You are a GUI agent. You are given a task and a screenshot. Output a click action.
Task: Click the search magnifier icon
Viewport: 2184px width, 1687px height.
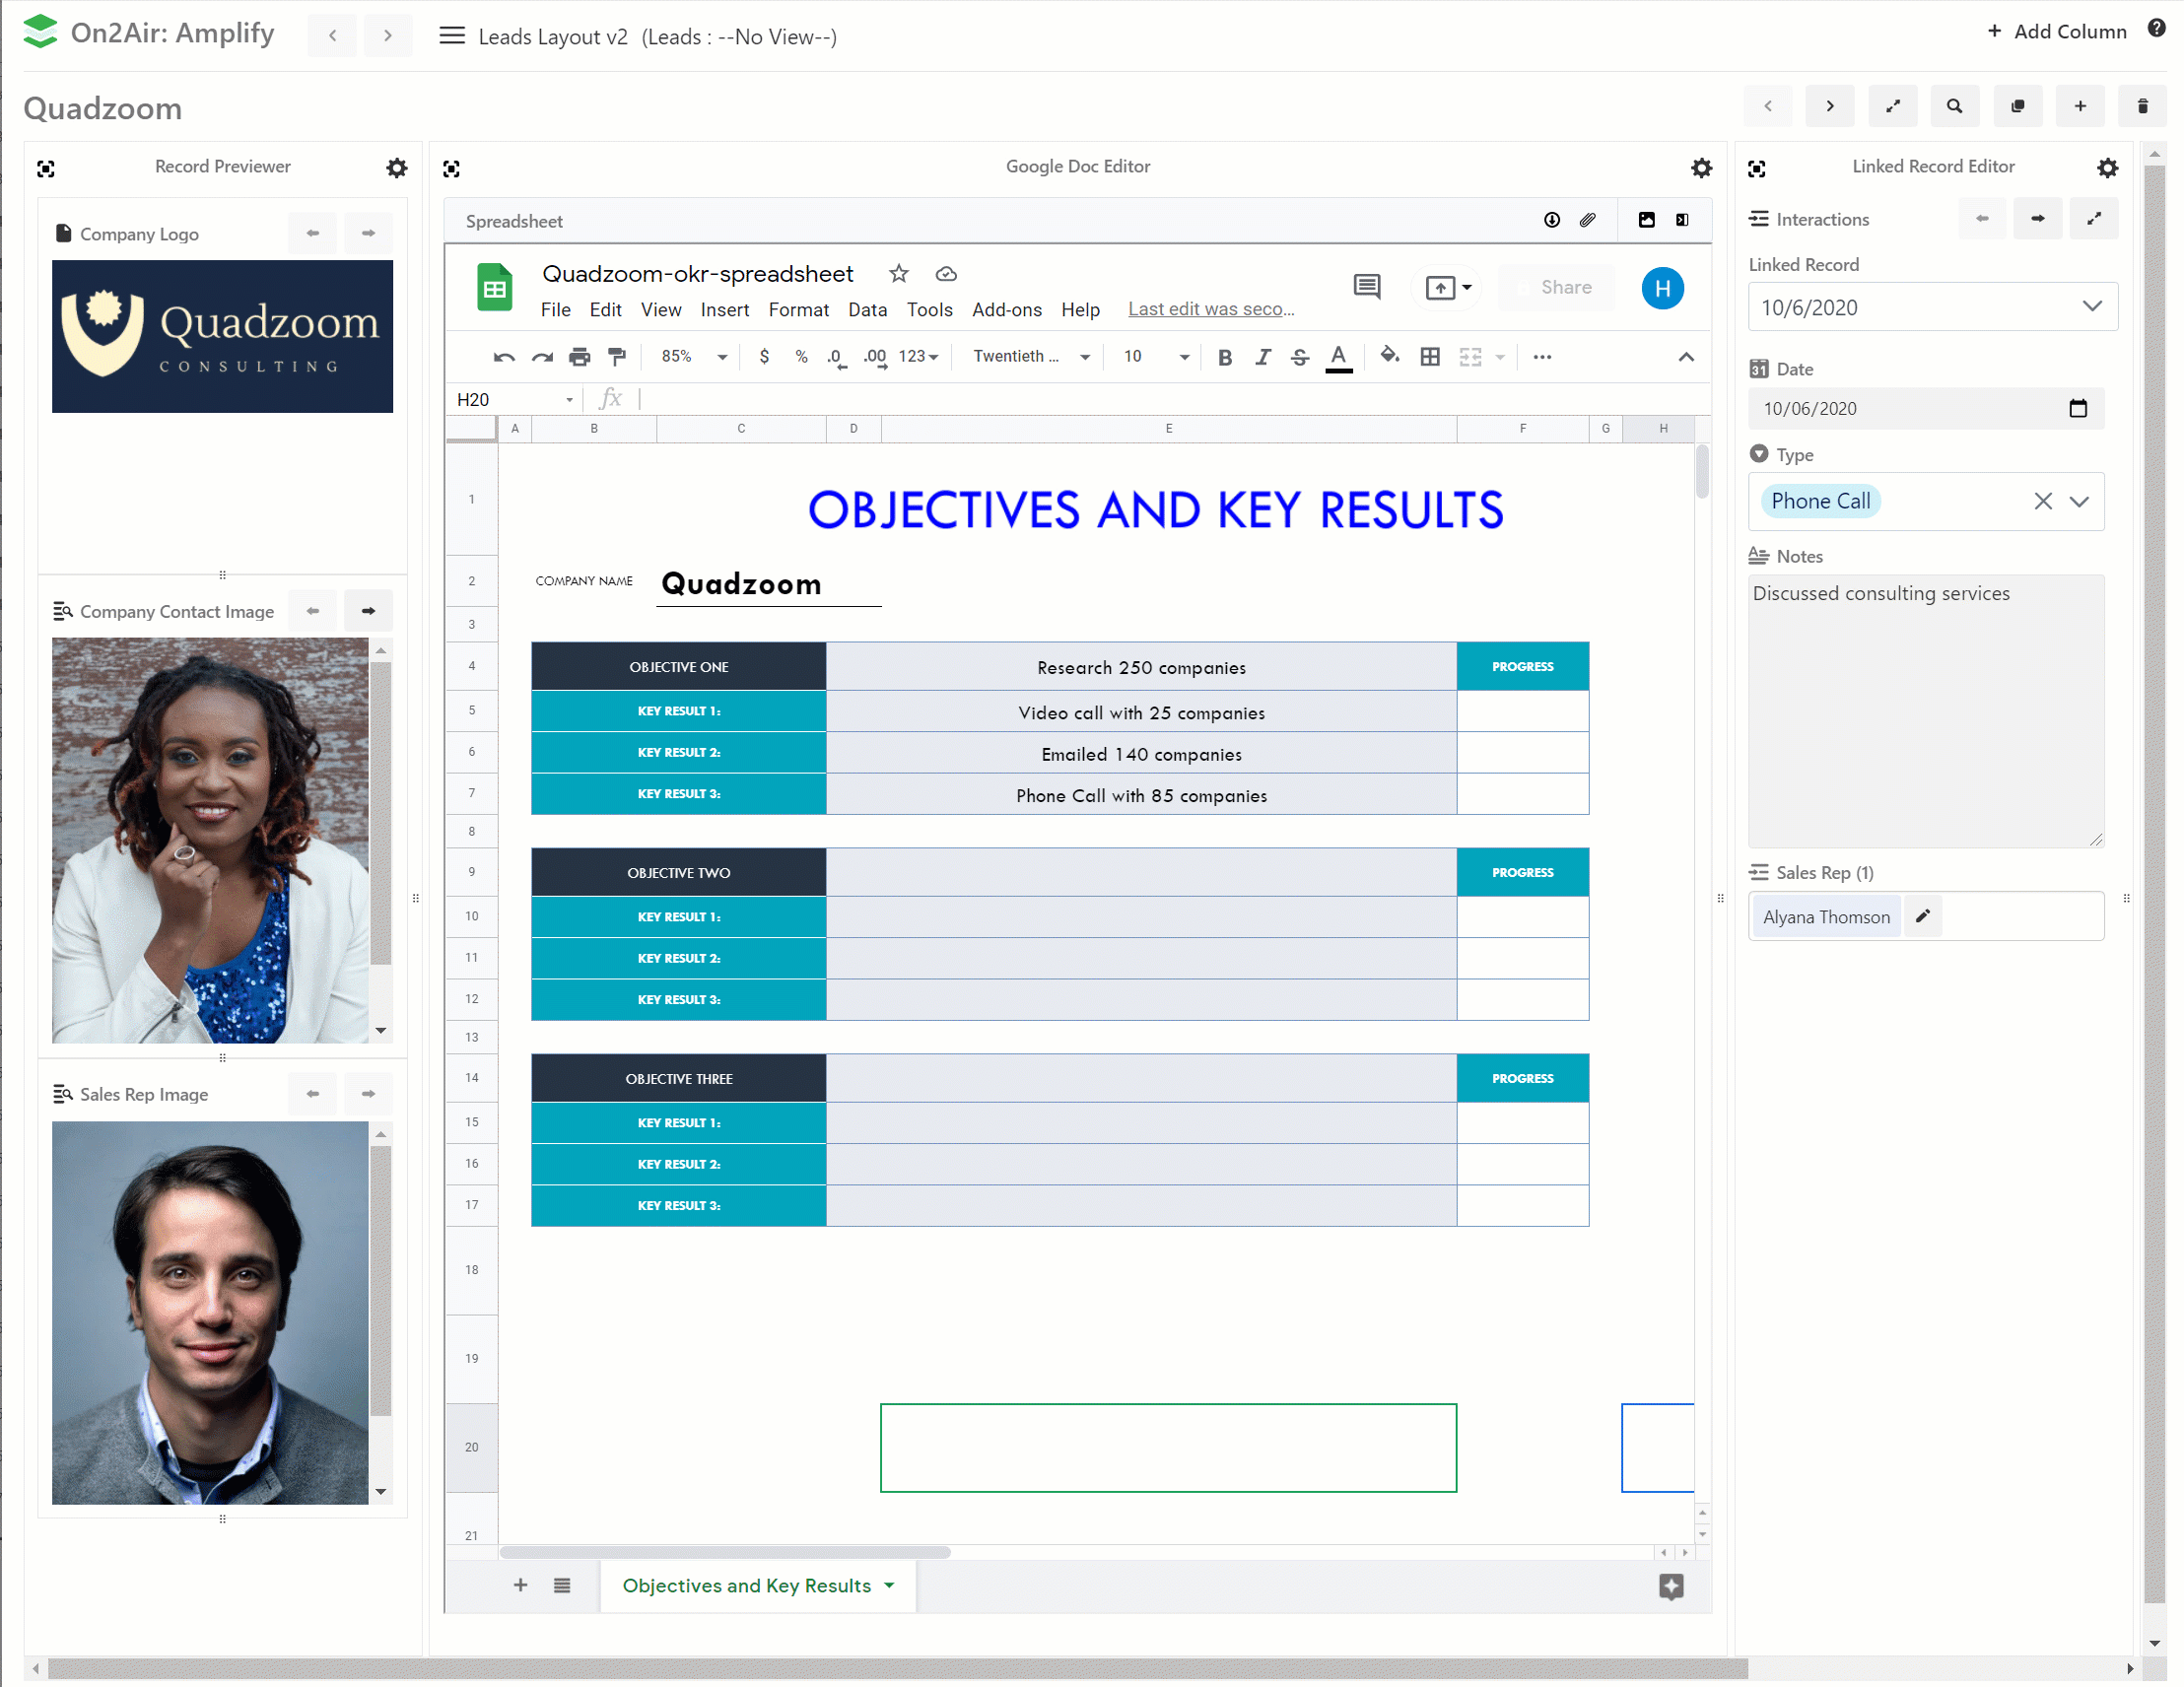tap(1954, 106)
